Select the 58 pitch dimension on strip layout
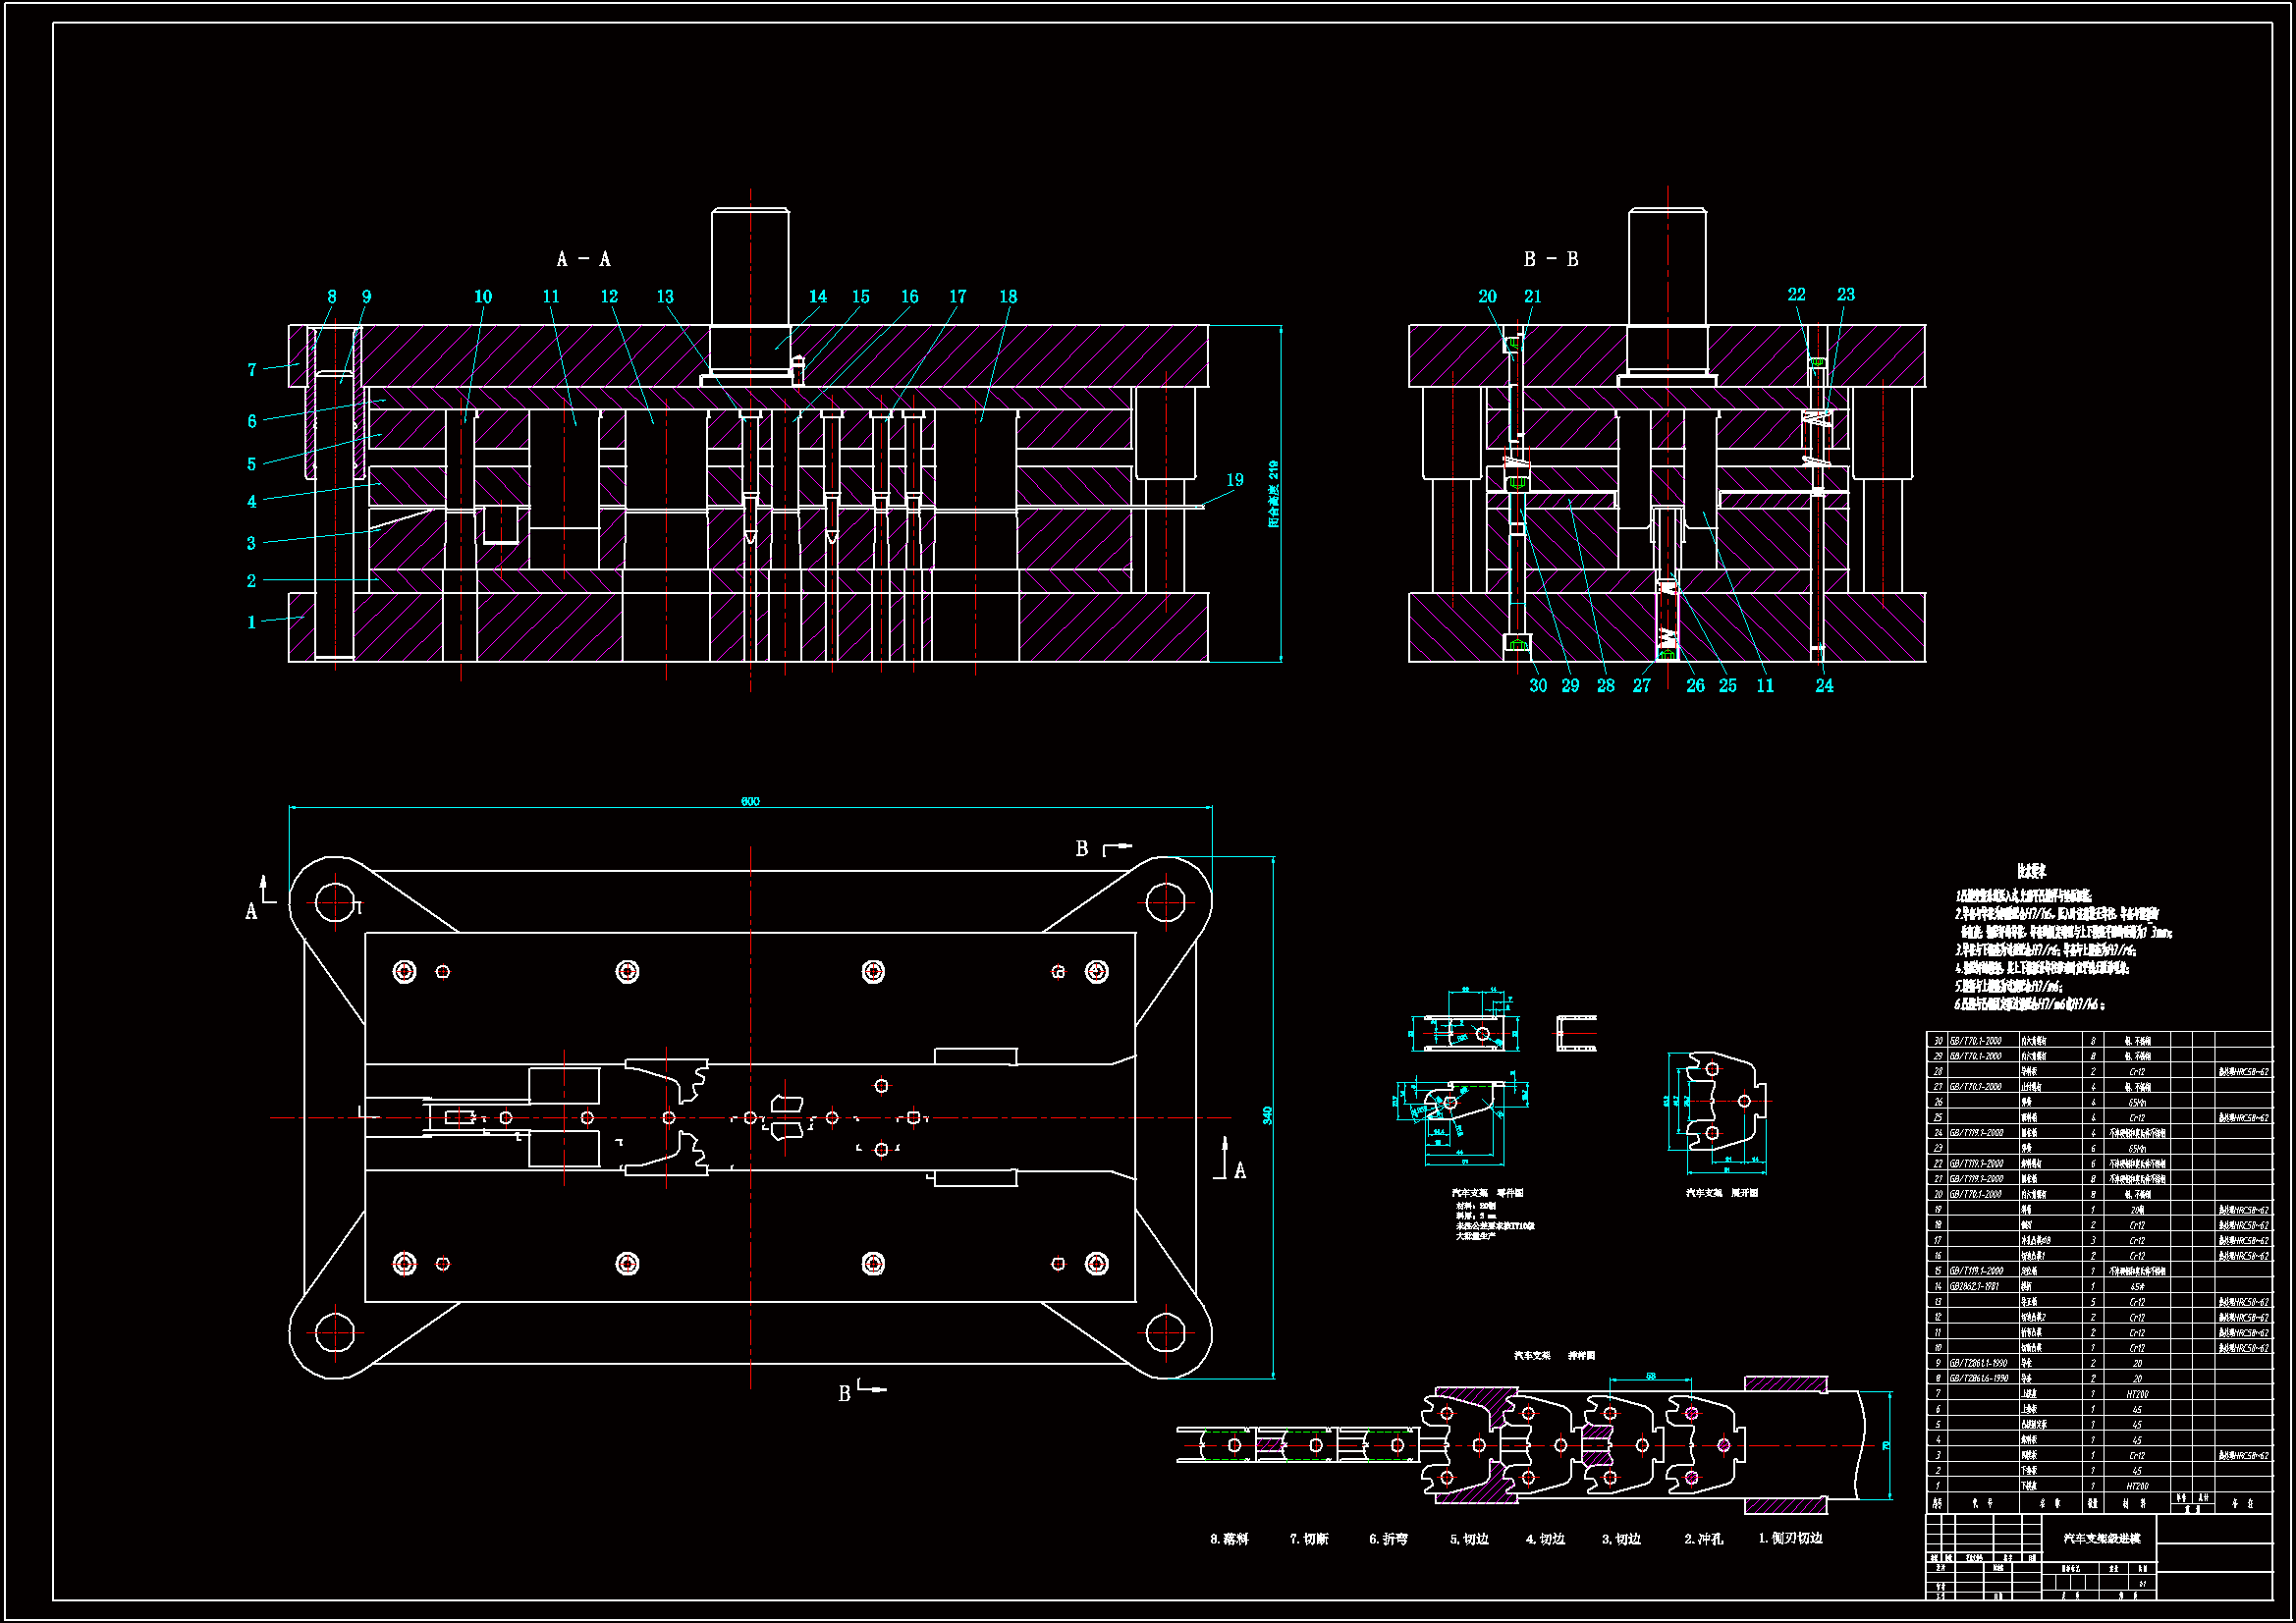 click(x=1650, y=1376)
